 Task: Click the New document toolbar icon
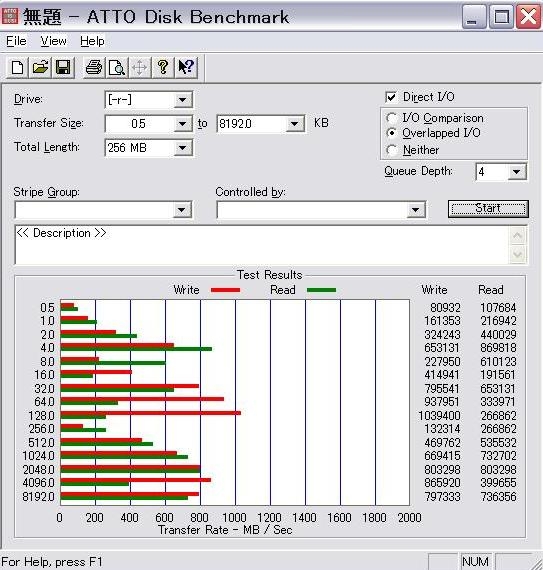(17, 68)
